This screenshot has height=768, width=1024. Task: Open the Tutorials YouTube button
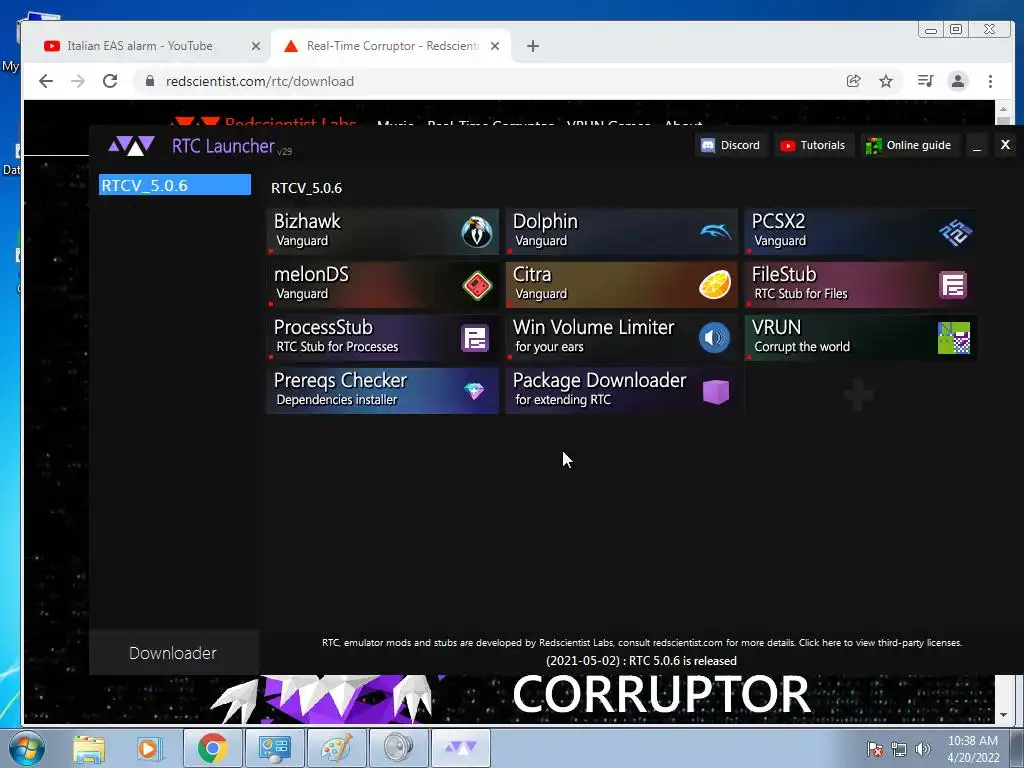tap(812, 145)
